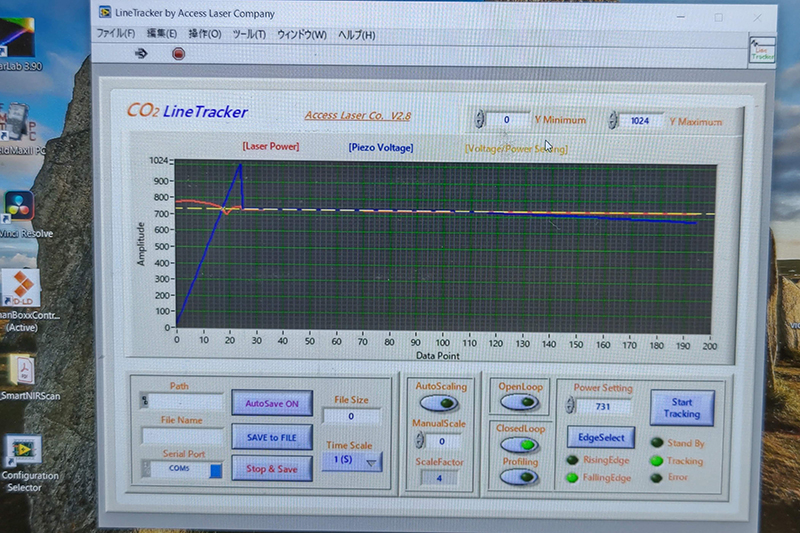The image size is (800, 533).
Task: Click the Y Maximum stepper arrows
Action: 613,121
